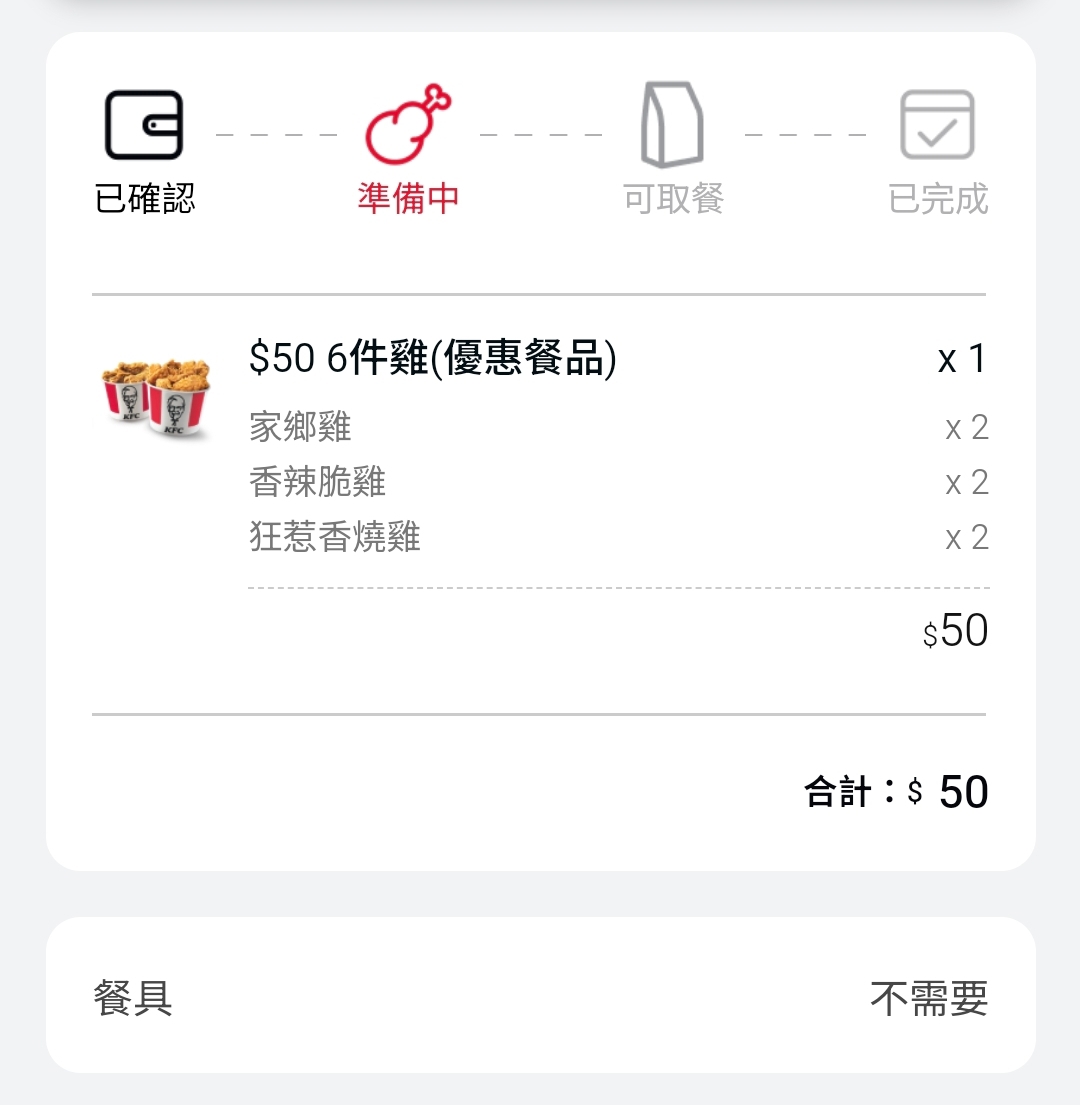Tap the 不需要 cutlery option
The image size is (1080, 1105).
[x=929, y=999]
